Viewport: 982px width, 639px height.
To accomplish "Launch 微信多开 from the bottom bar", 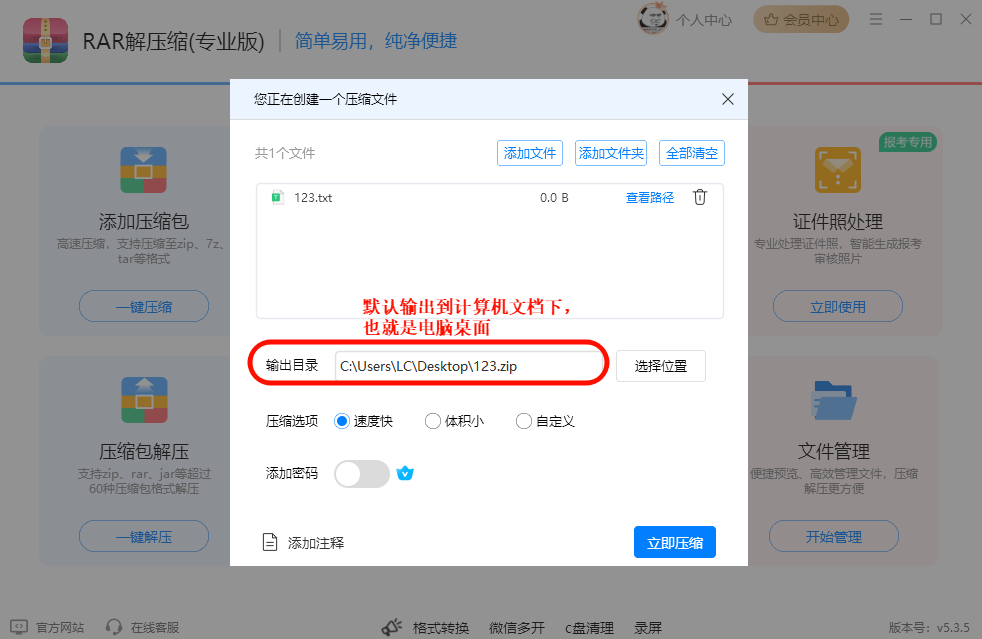I will click(516, 627).
